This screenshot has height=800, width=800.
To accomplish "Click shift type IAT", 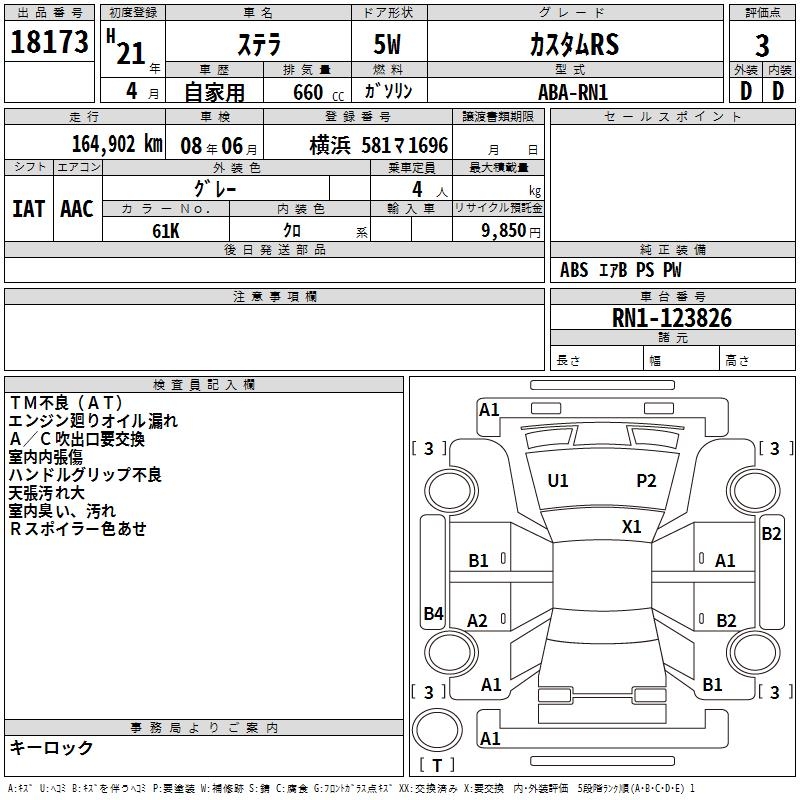I will [x=29, y=209].
